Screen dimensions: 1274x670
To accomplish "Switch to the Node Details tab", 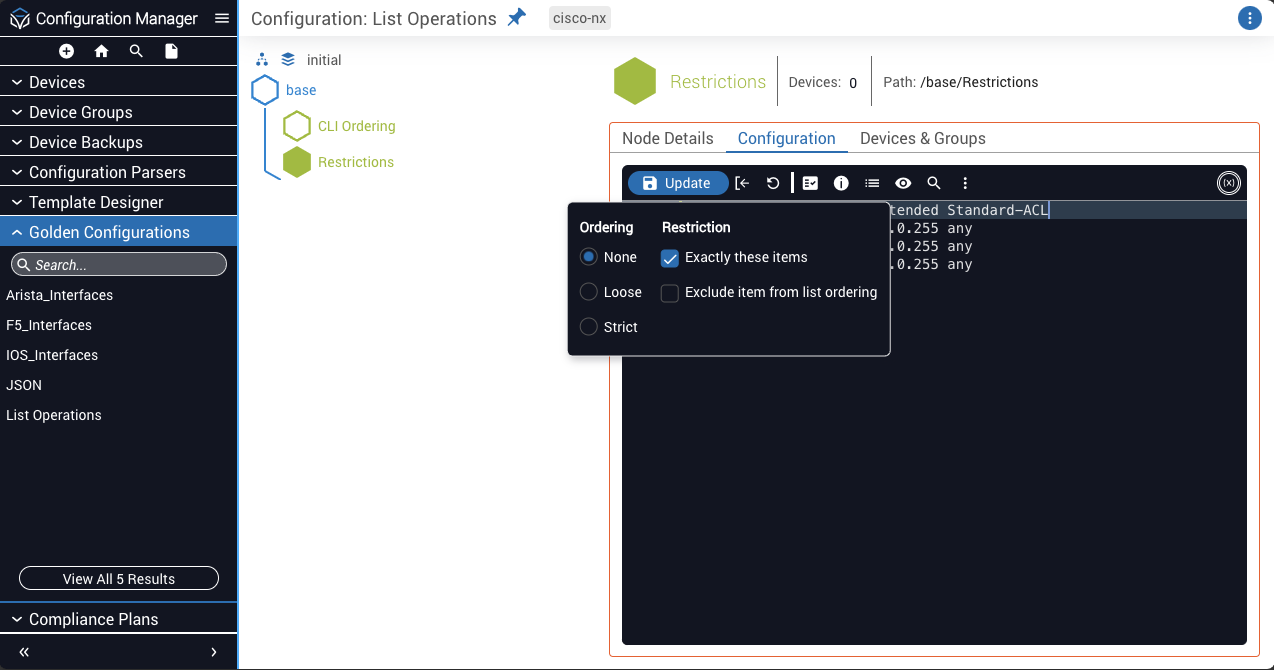I will (667, 139).
